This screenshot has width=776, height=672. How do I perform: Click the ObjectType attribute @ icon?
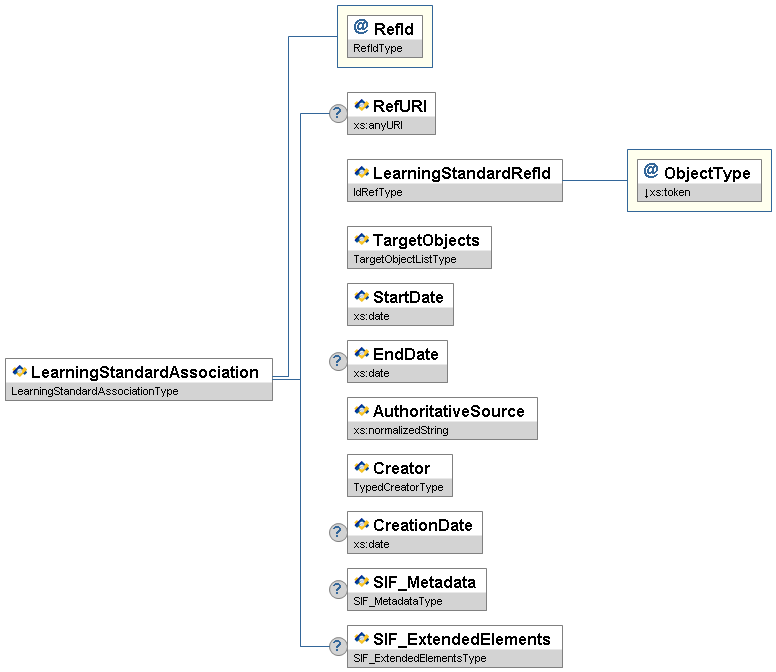point(651,171)
